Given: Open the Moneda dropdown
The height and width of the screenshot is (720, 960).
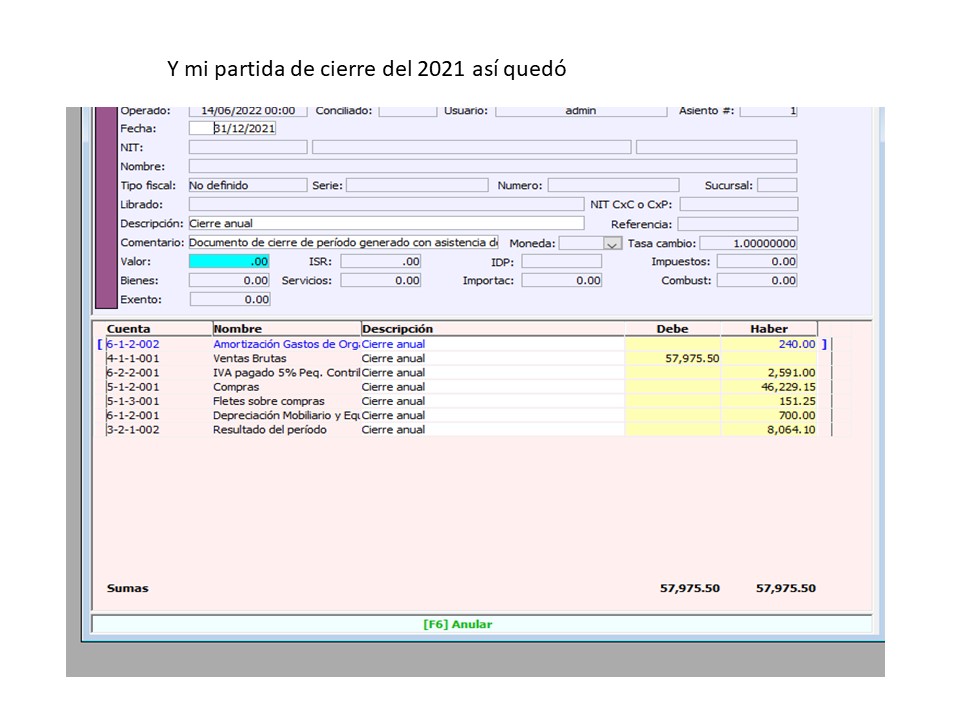Looking at the screenshot, I should point(611,243).
